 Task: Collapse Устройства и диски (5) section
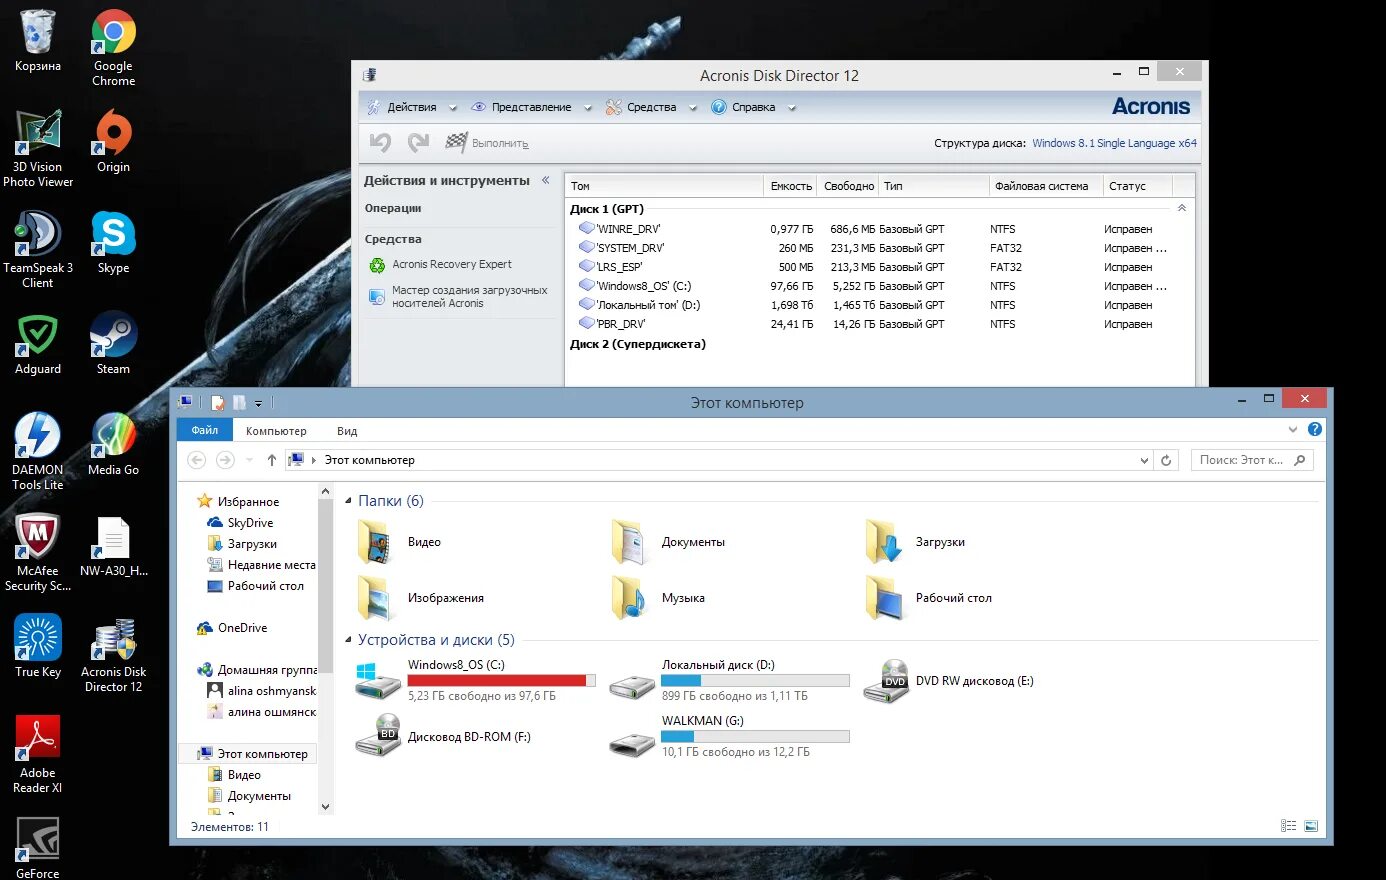click(x=348, y=640)
